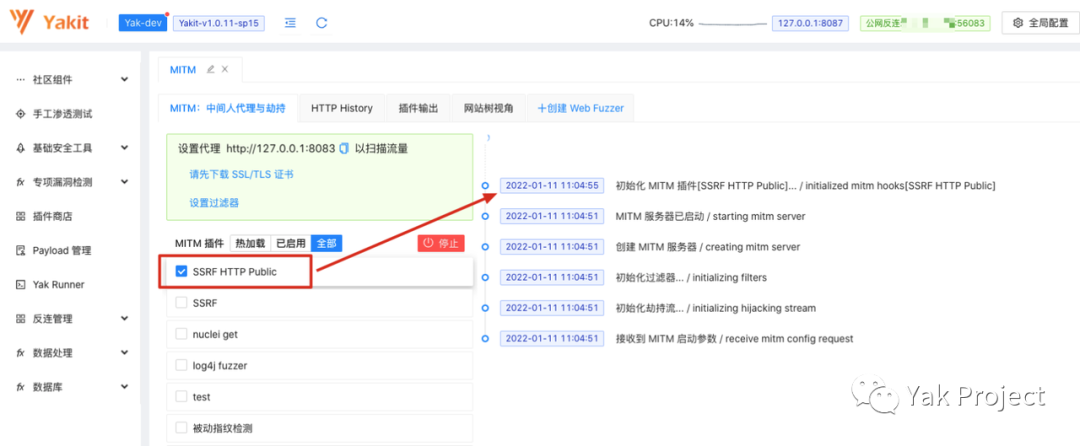Click the 创建 MITM 服务器 log message
1080x446 pixels.
pos(707,246)
